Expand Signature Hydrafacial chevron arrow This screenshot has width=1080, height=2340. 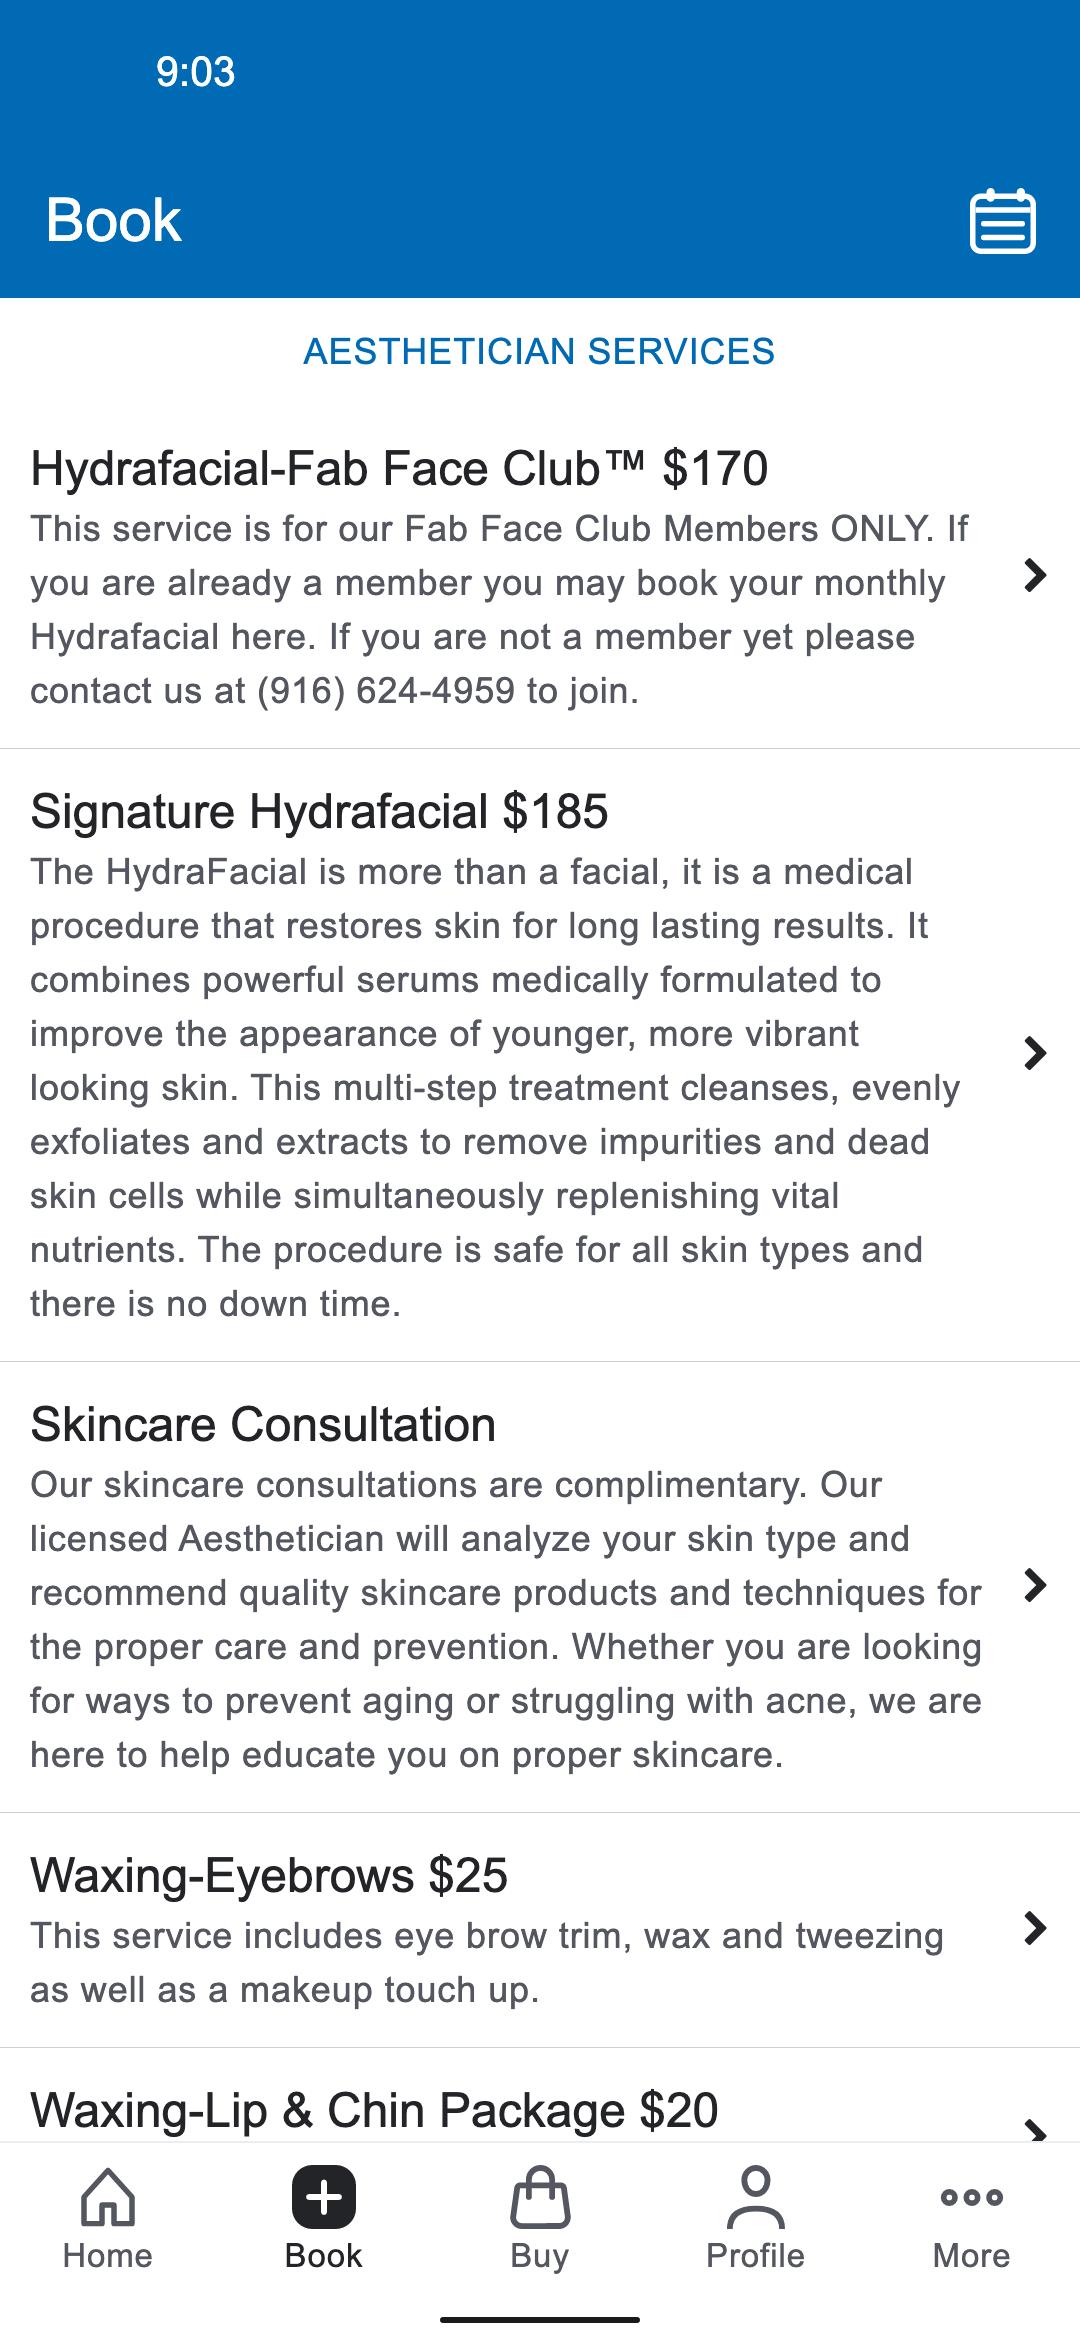1035,1053
